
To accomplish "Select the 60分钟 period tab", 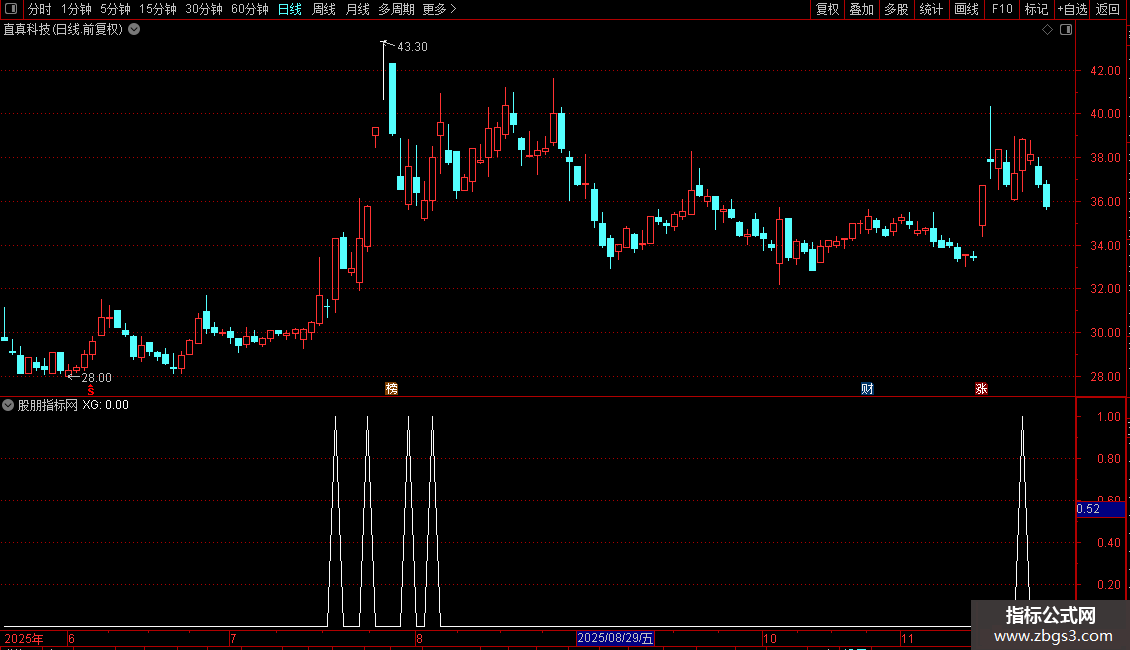I will tap(250, 9).
